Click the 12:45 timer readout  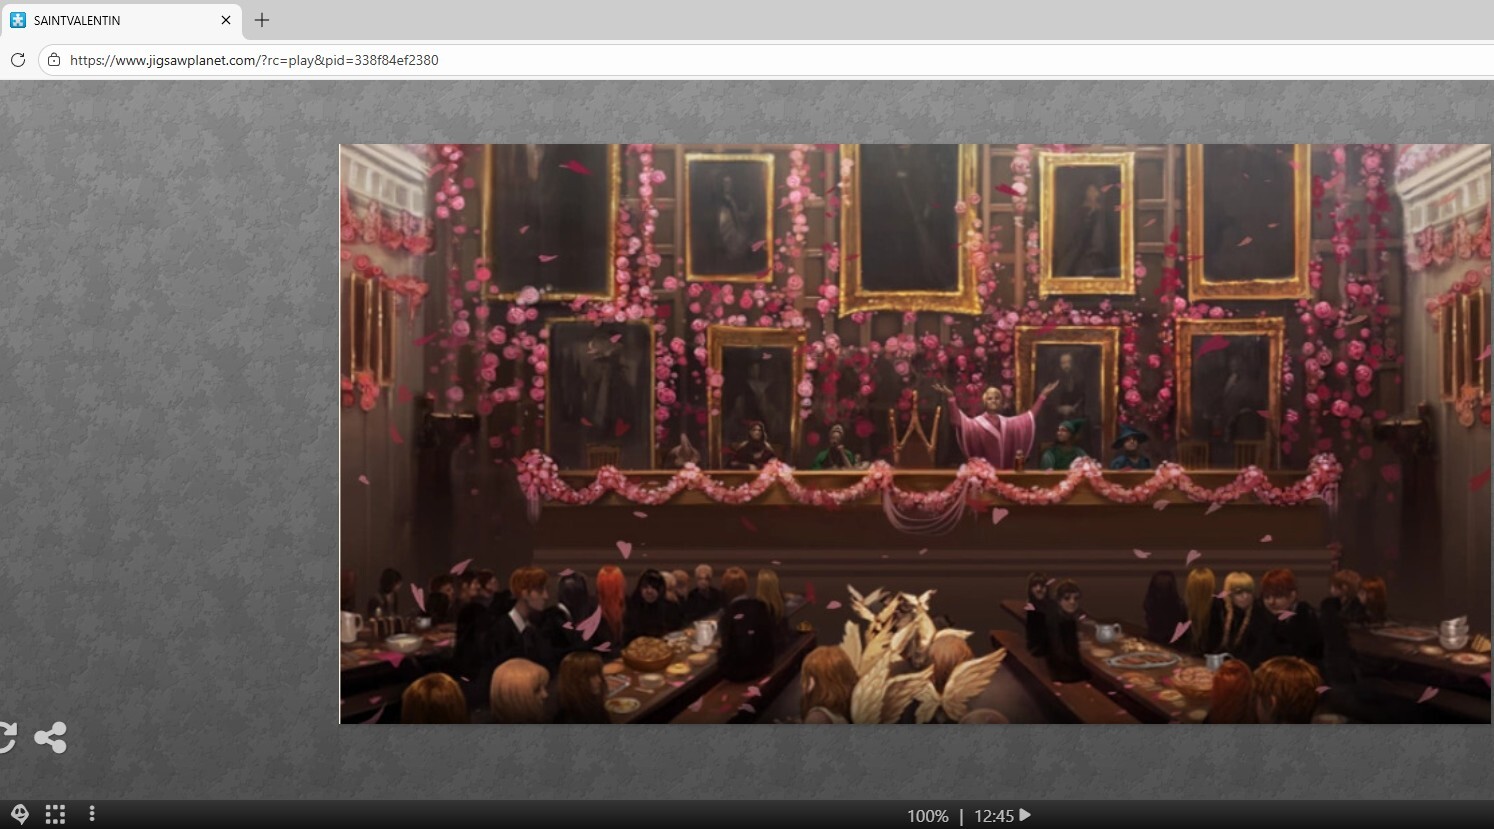[994, 816]
